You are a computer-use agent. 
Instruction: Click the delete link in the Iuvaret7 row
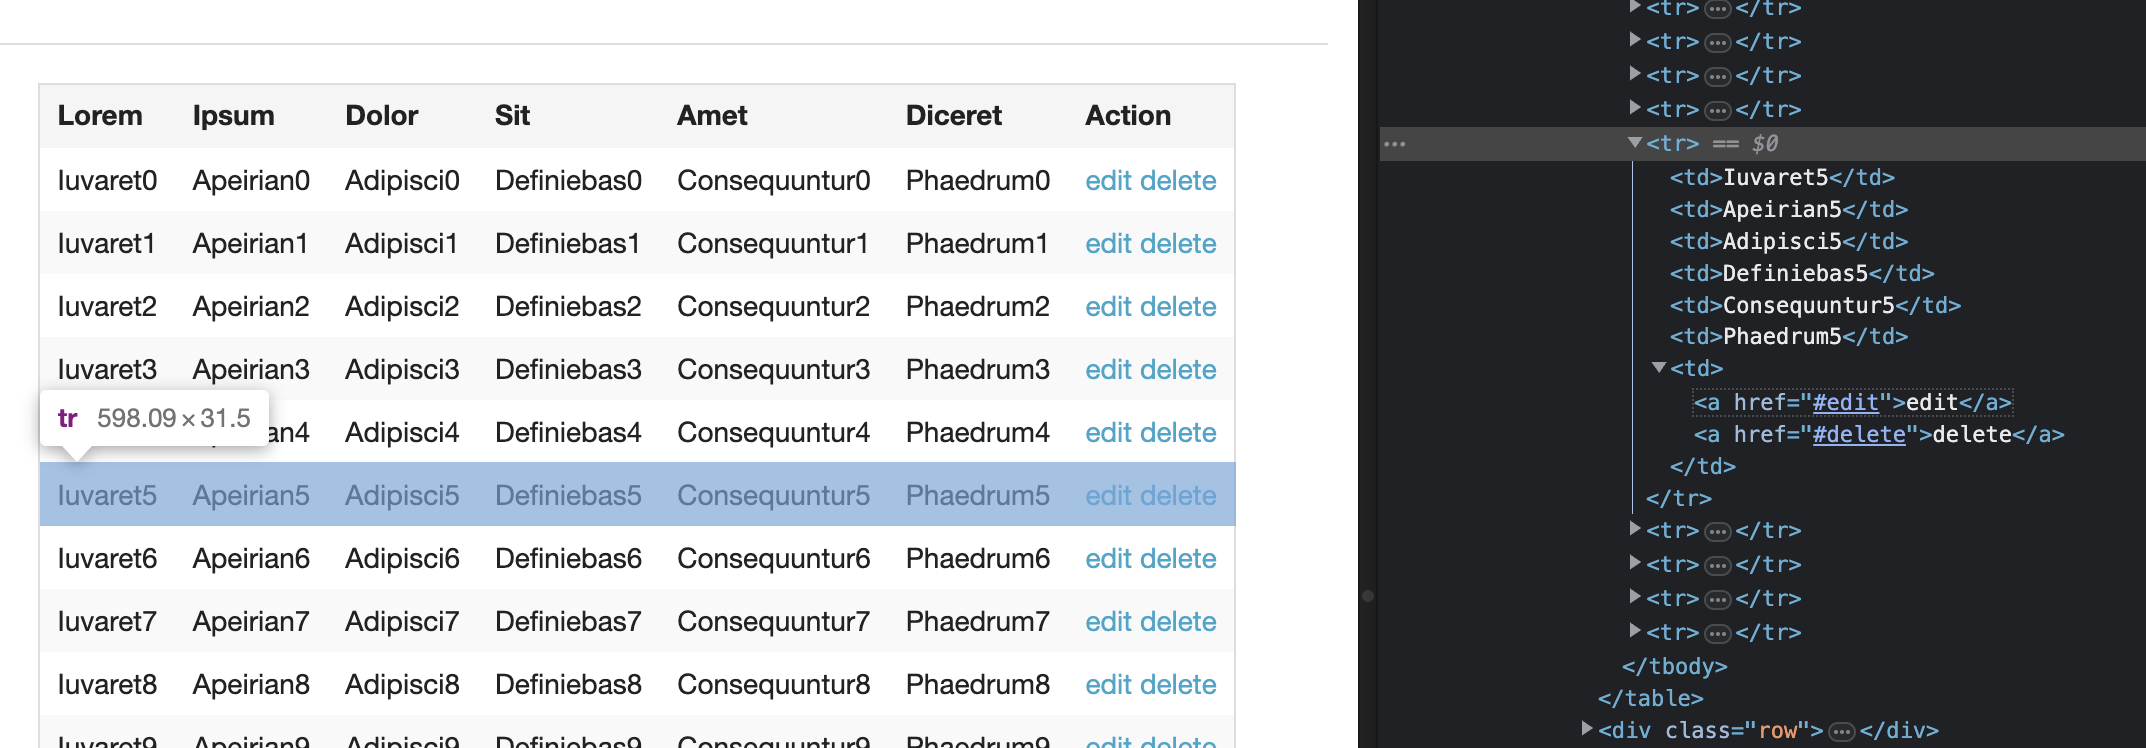[1178, 622]
